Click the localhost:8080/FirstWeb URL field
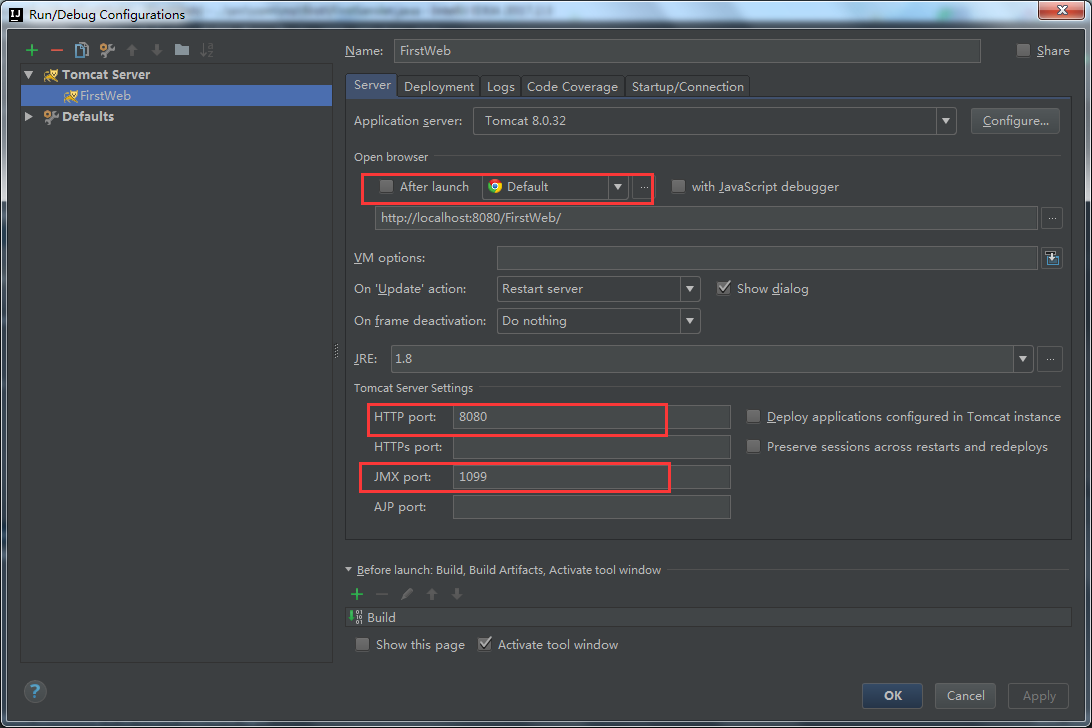 pos(706,218)
